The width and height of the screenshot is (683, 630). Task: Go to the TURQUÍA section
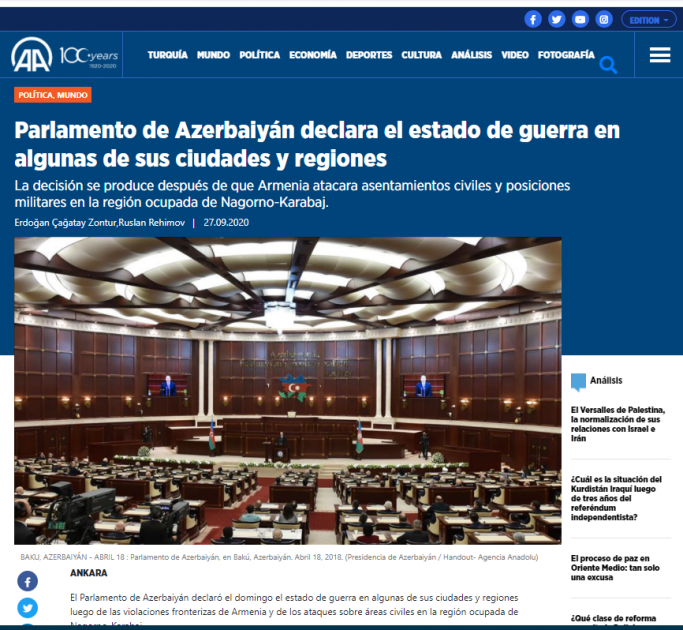pos(168,55)
